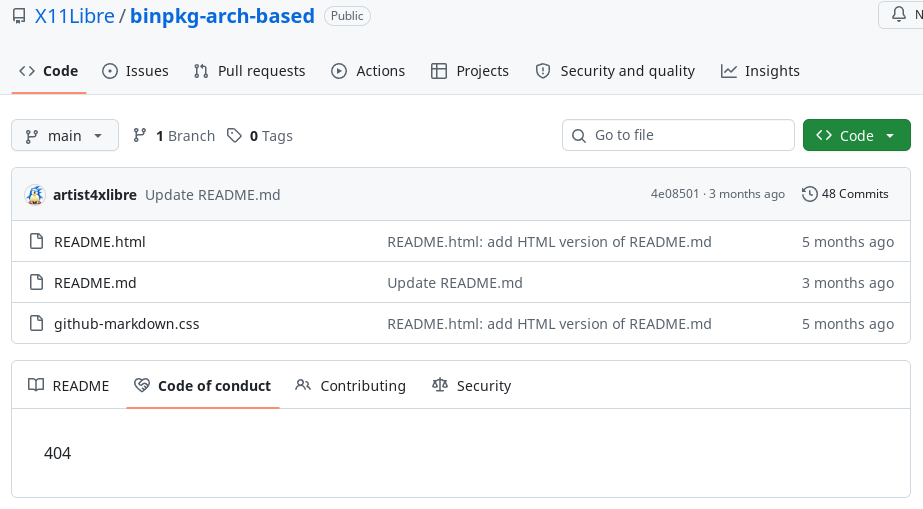Open the green Code dropdown button
This screenshot has width=923, height=509.
(x=856, y=136)
